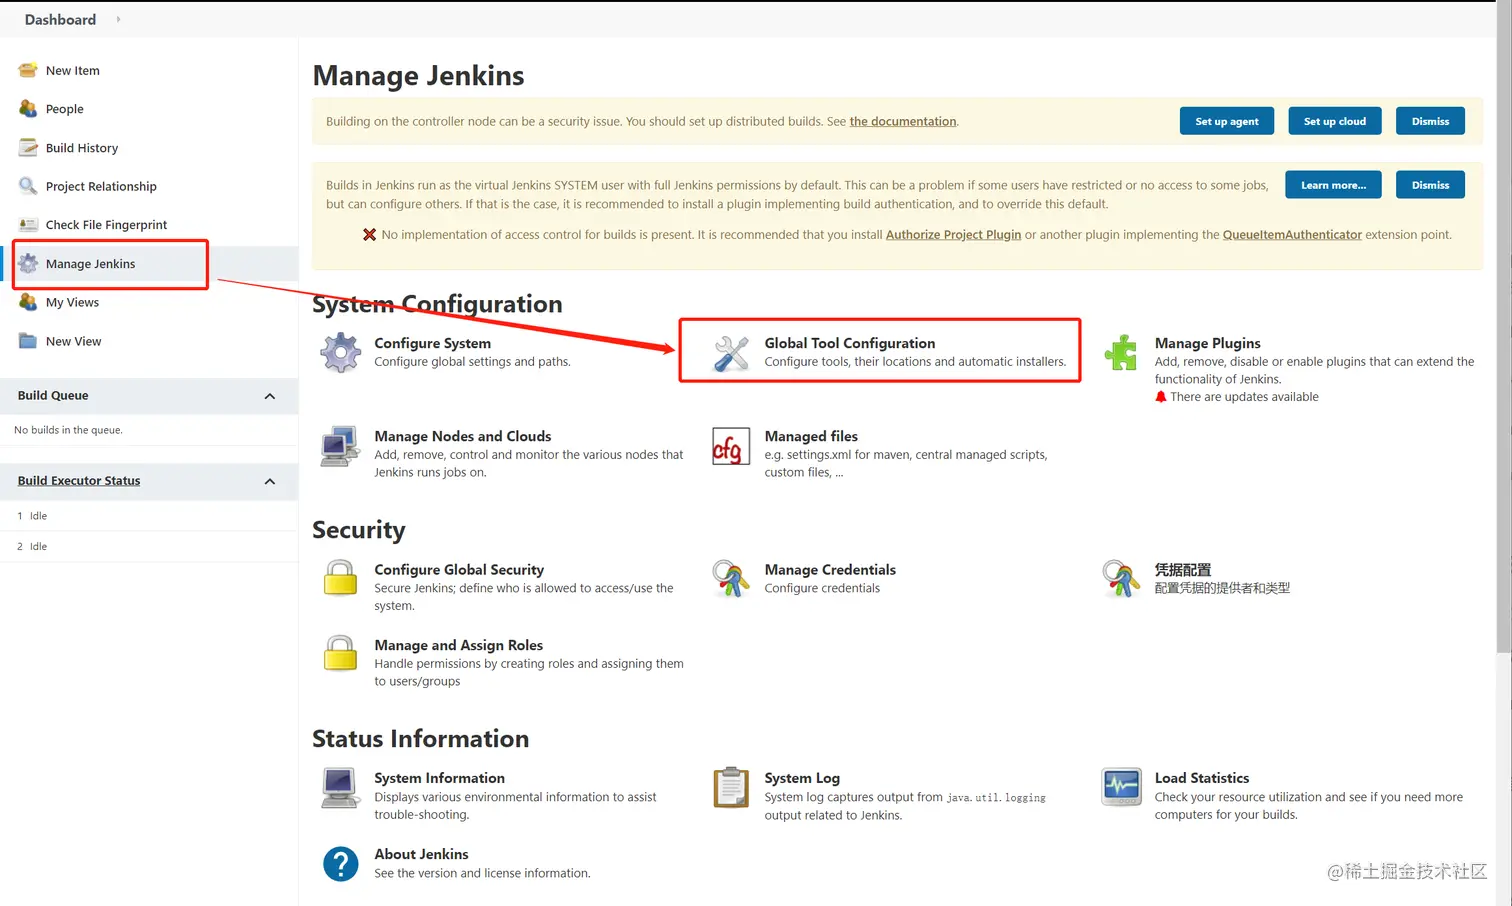Click the Check File Fingerprint icon
Viewport: 1512px width, 906px height.
coord(28,225)
